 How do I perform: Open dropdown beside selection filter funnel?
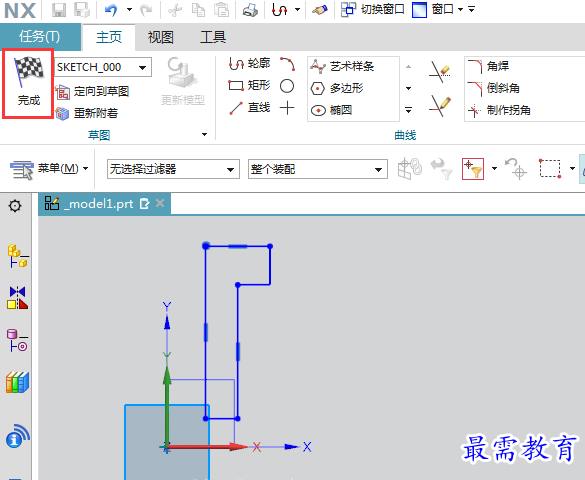point(494,169)
